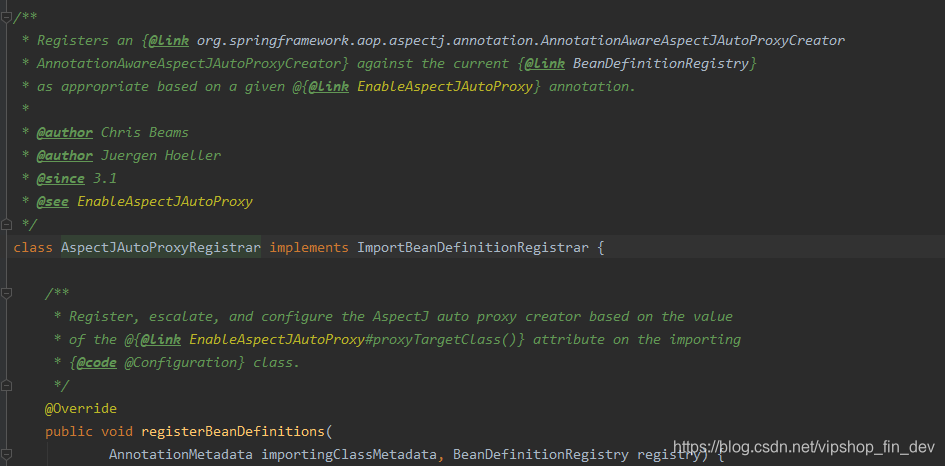Toggle fold marker beside method Javadoc closing */
945x466 pixels.
coord(7,385)
